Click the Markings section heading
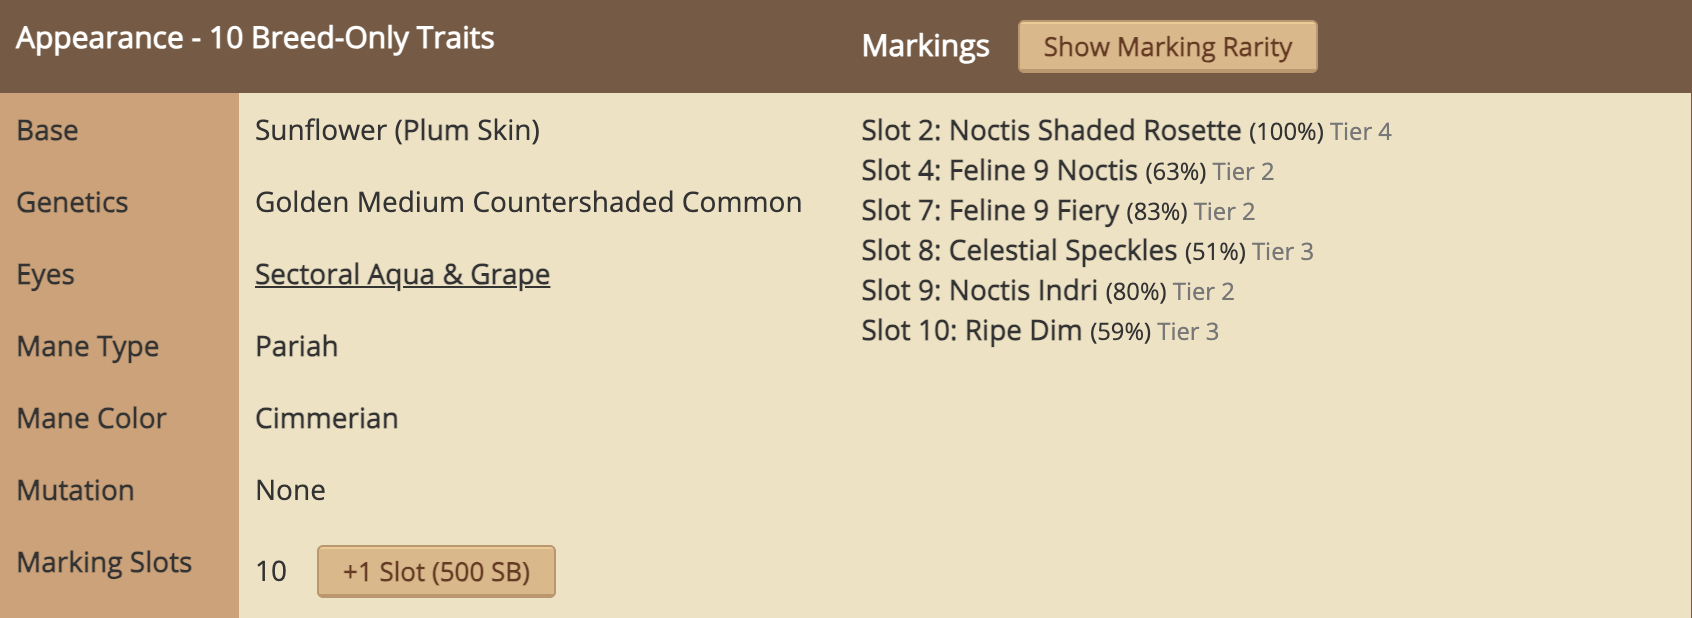Screen dimensions: 1692x618 tap(925, 46)
